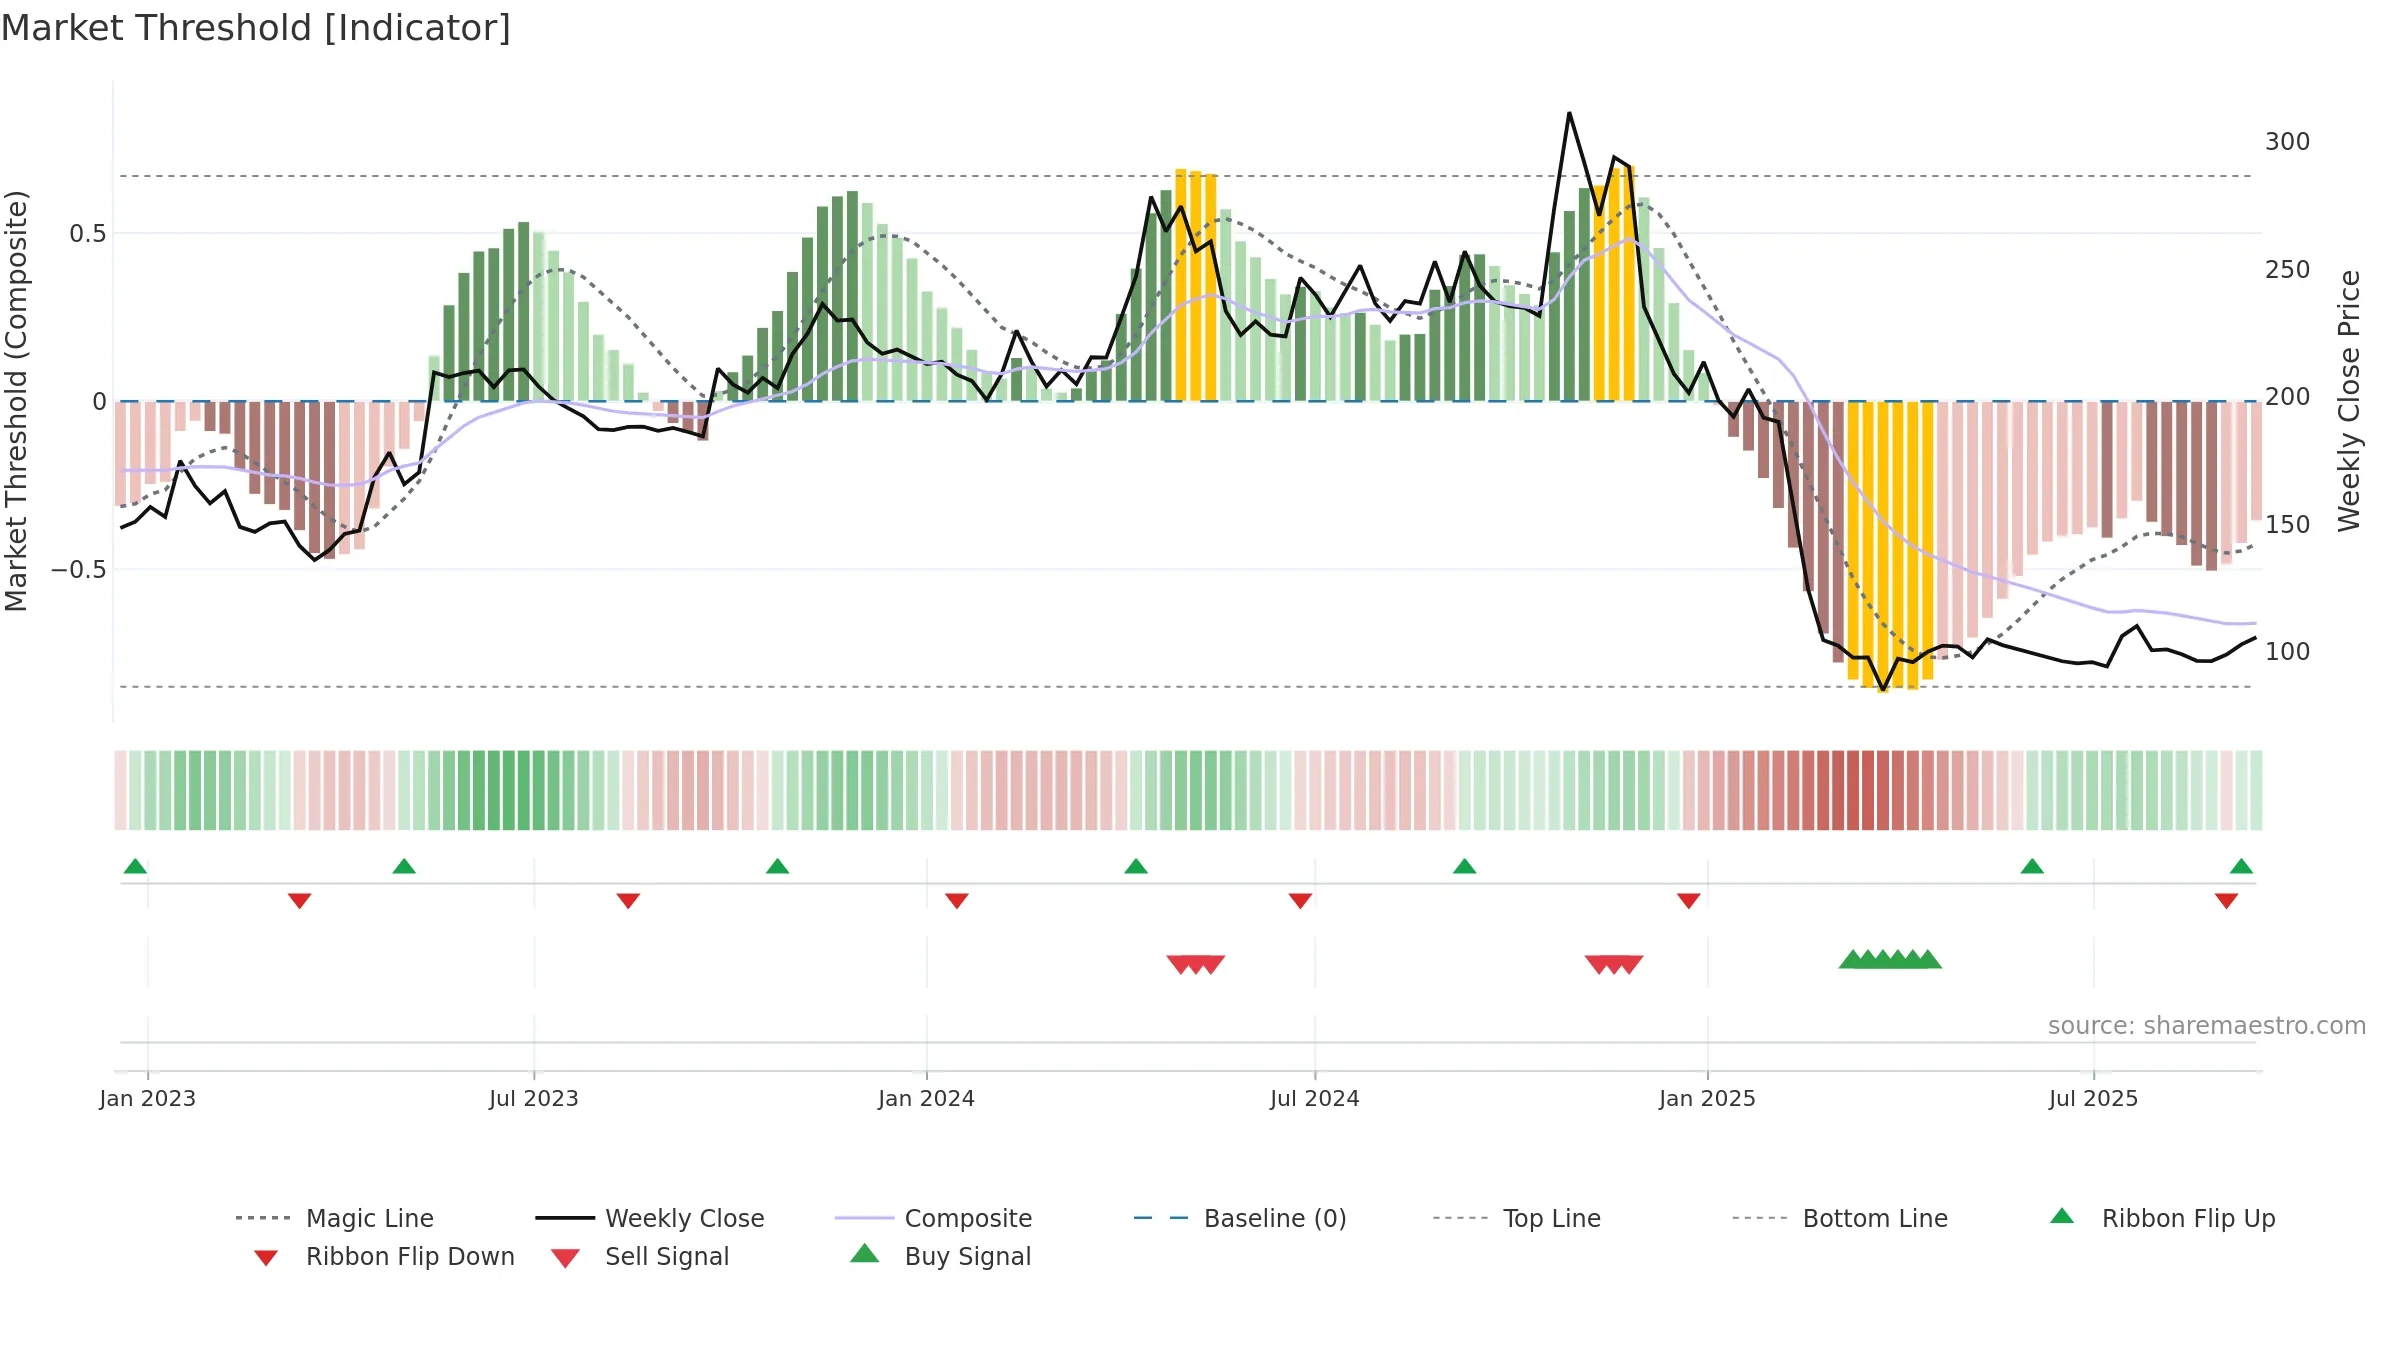Toggle the Magic Line legend entry
The height and width of the screenshot is (1350, 2400).
[334, 1218]
